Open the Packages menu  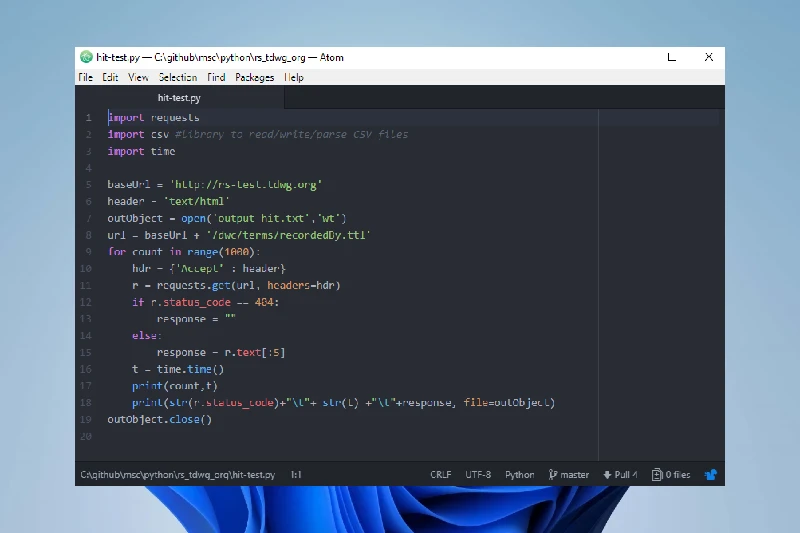click(x=254, y=77)
